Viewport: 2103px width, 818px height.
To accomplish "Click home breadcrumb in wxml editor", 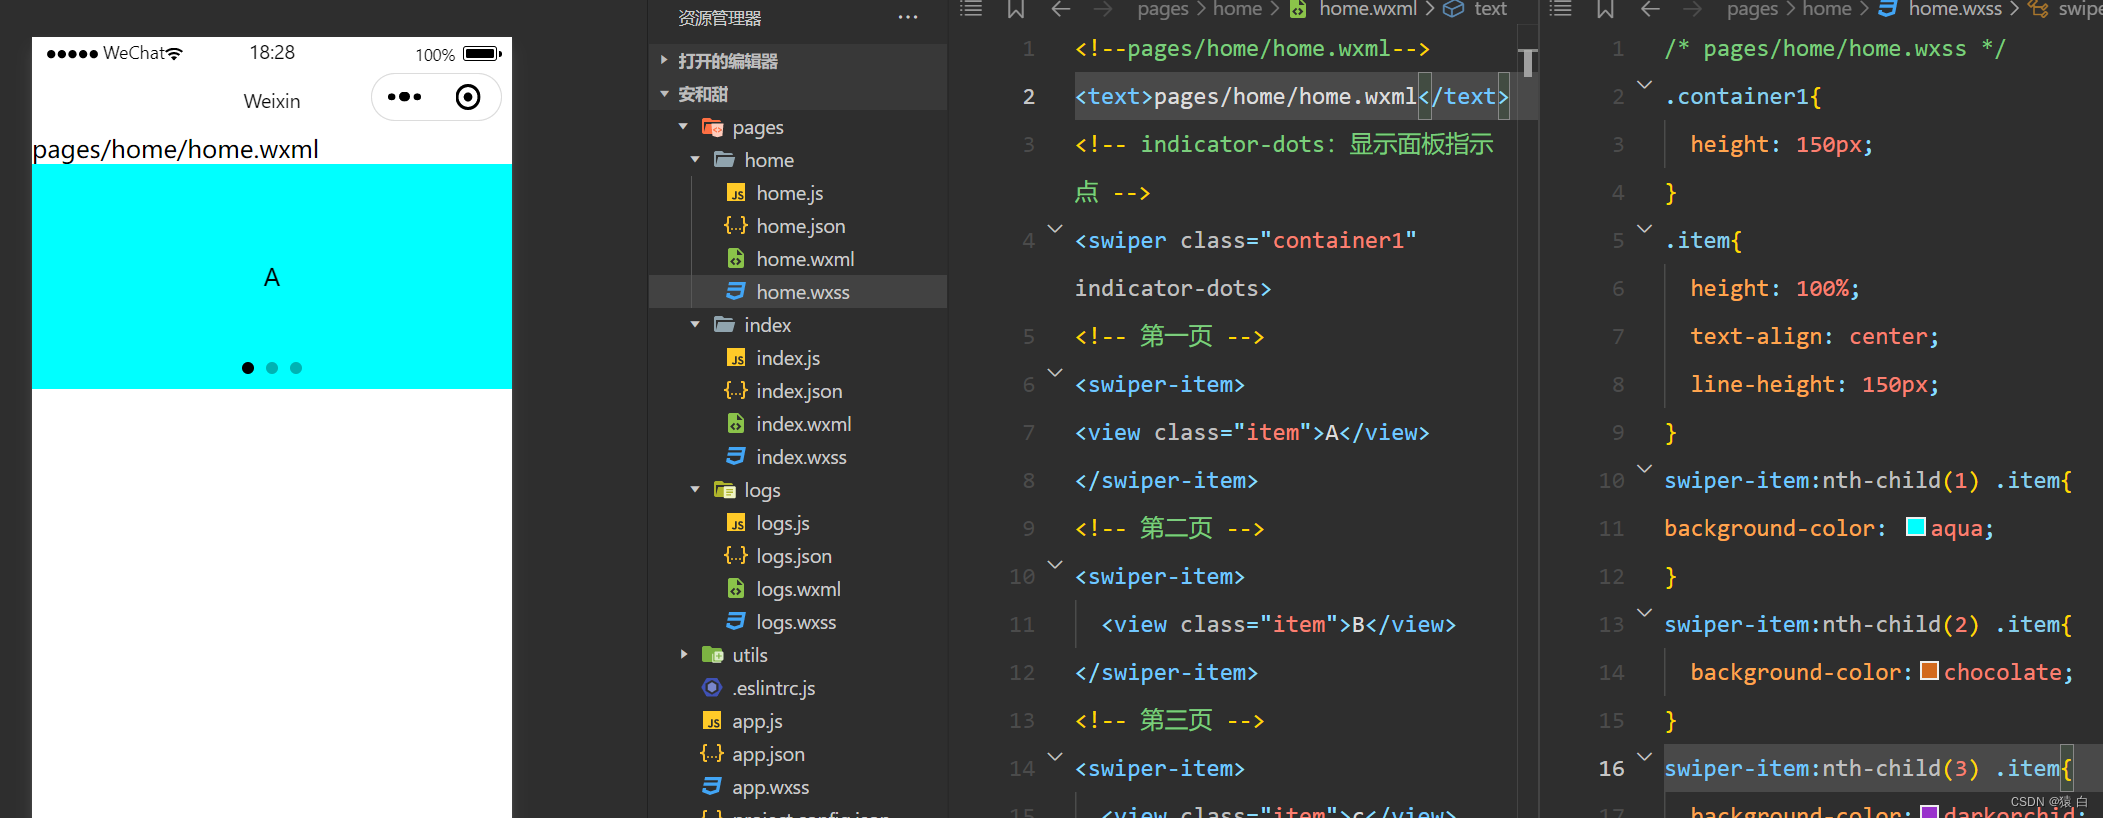I will click(1237, 9).
